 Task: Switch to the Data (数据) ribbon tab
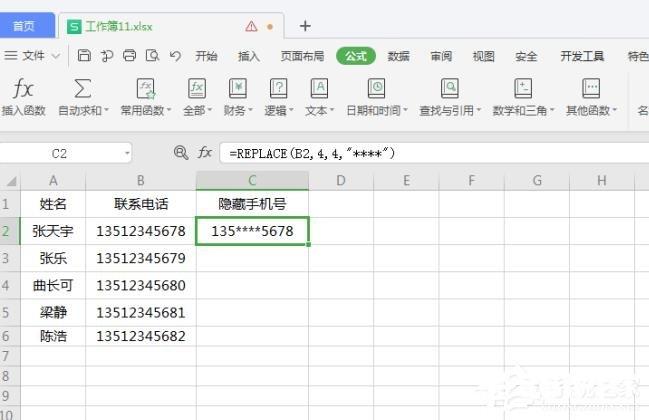398,56
